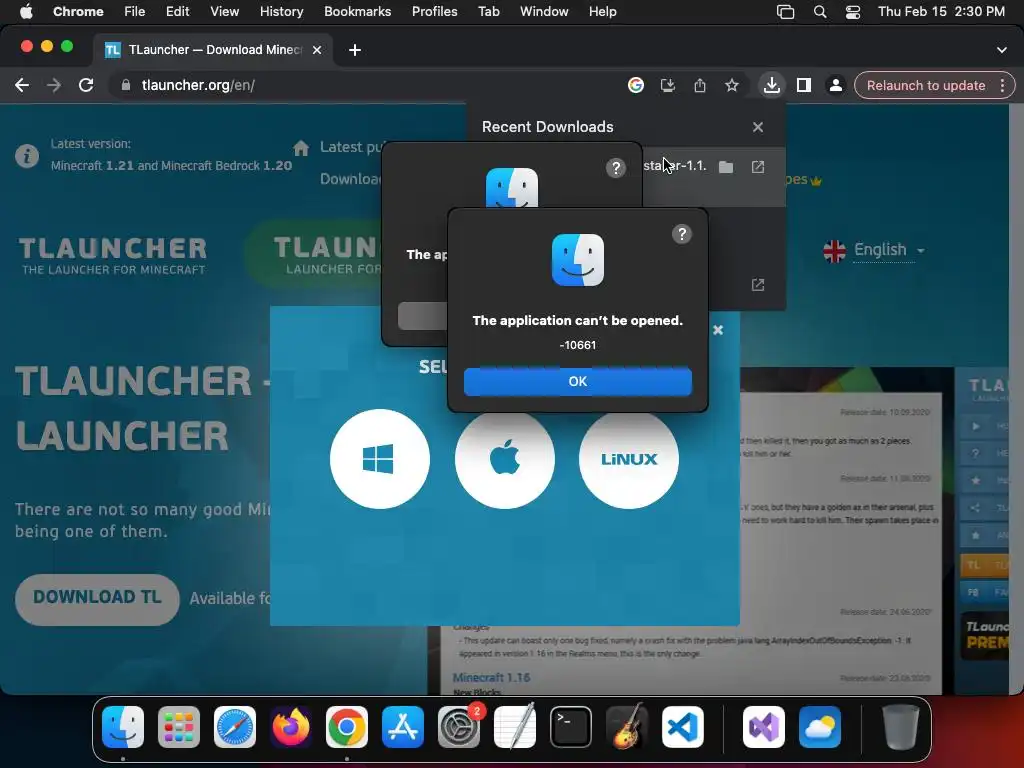The image size is (1024, 768).
Task: Toggle the Chrome side panel
Action: (x=804, y=86)
